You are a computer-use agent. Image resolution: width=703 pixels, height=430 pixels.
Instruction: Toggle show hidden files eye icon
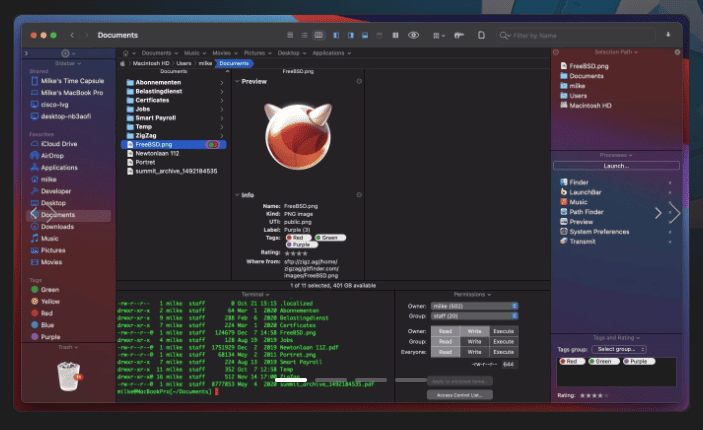pos(413,35)
